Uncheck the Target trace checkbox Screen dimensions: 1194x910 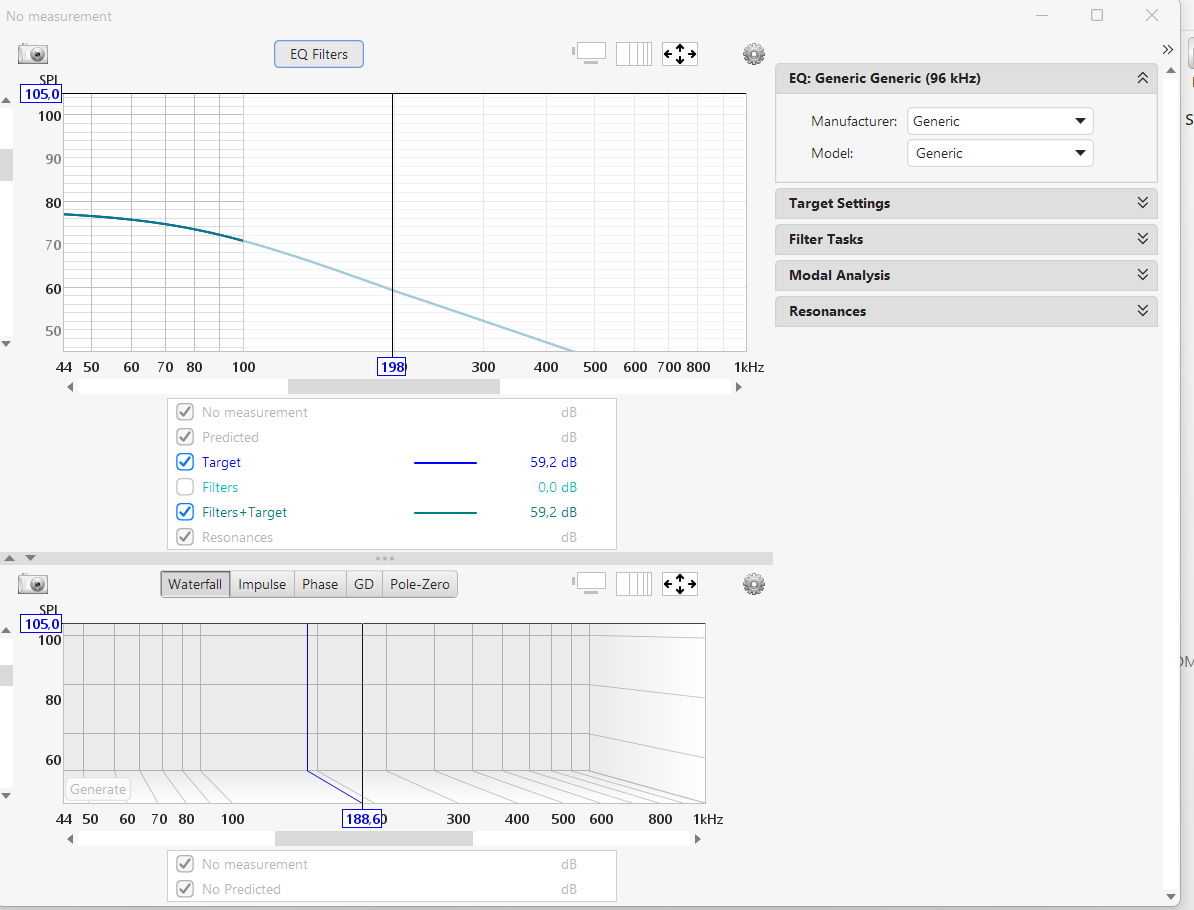tap(185, 462)
